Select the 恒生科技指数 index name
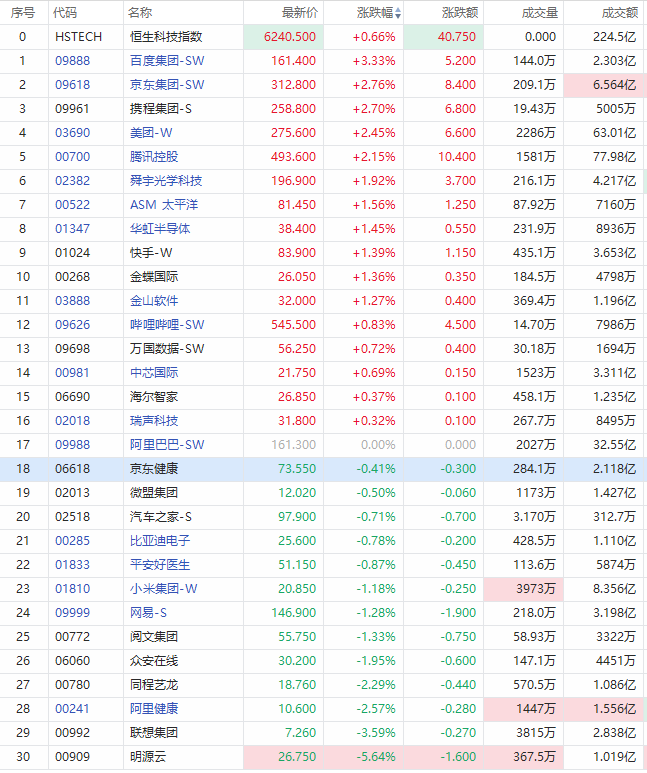The width and height of the screenshot is (647, 773). [x=166, y=37]
